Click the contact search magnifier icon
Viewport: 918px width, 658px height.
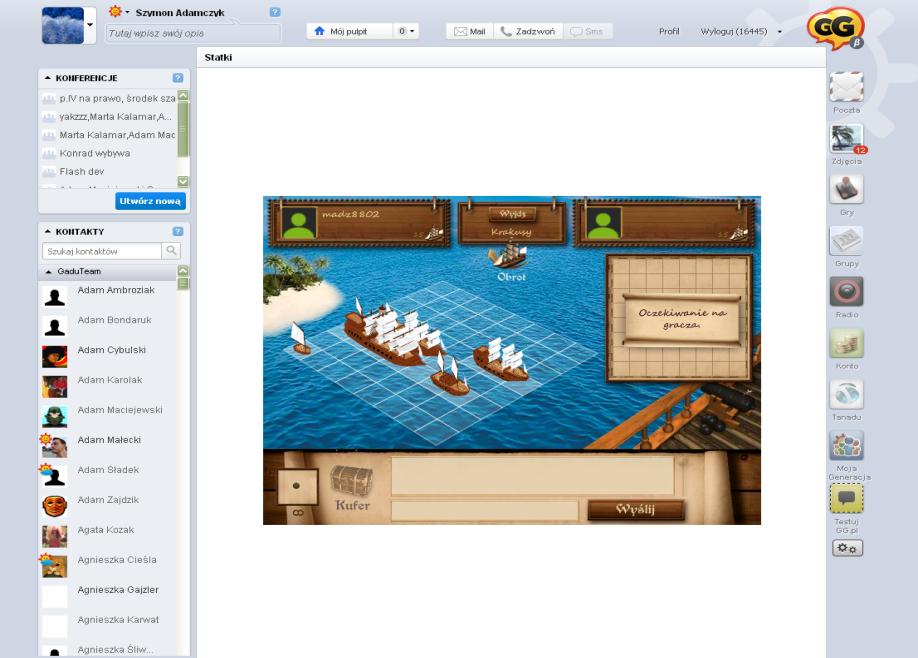(x=171, y=251)
